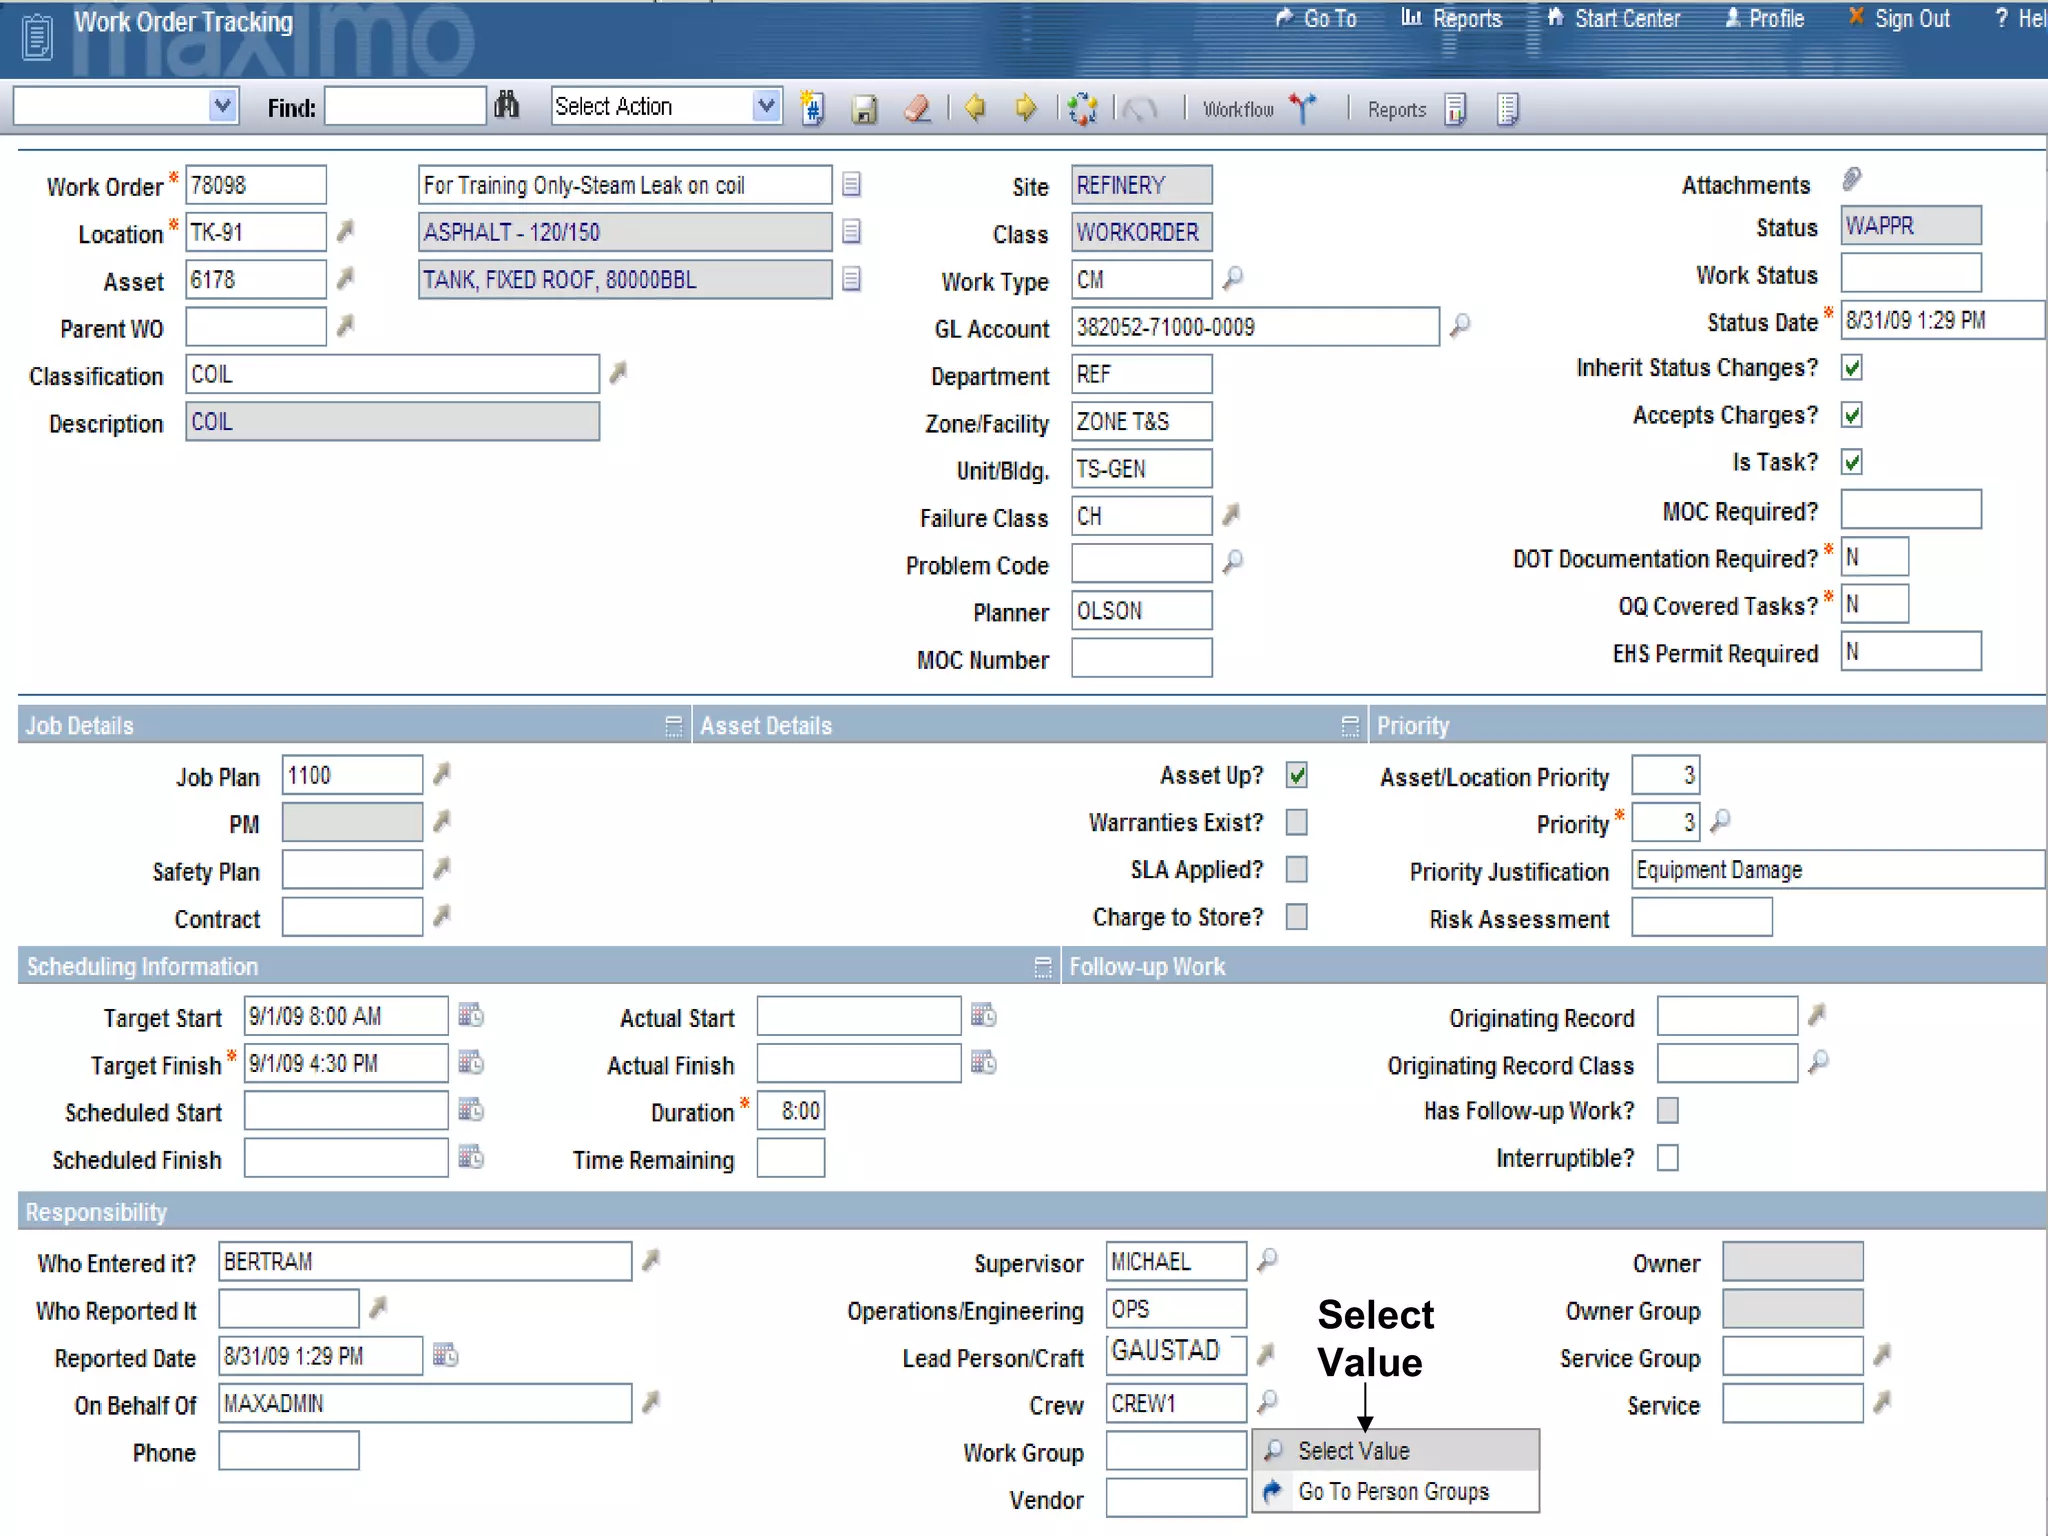
Task: Enable the Interruptible checkbox
Action: pyautogui.click(x=1667, y=1158)
